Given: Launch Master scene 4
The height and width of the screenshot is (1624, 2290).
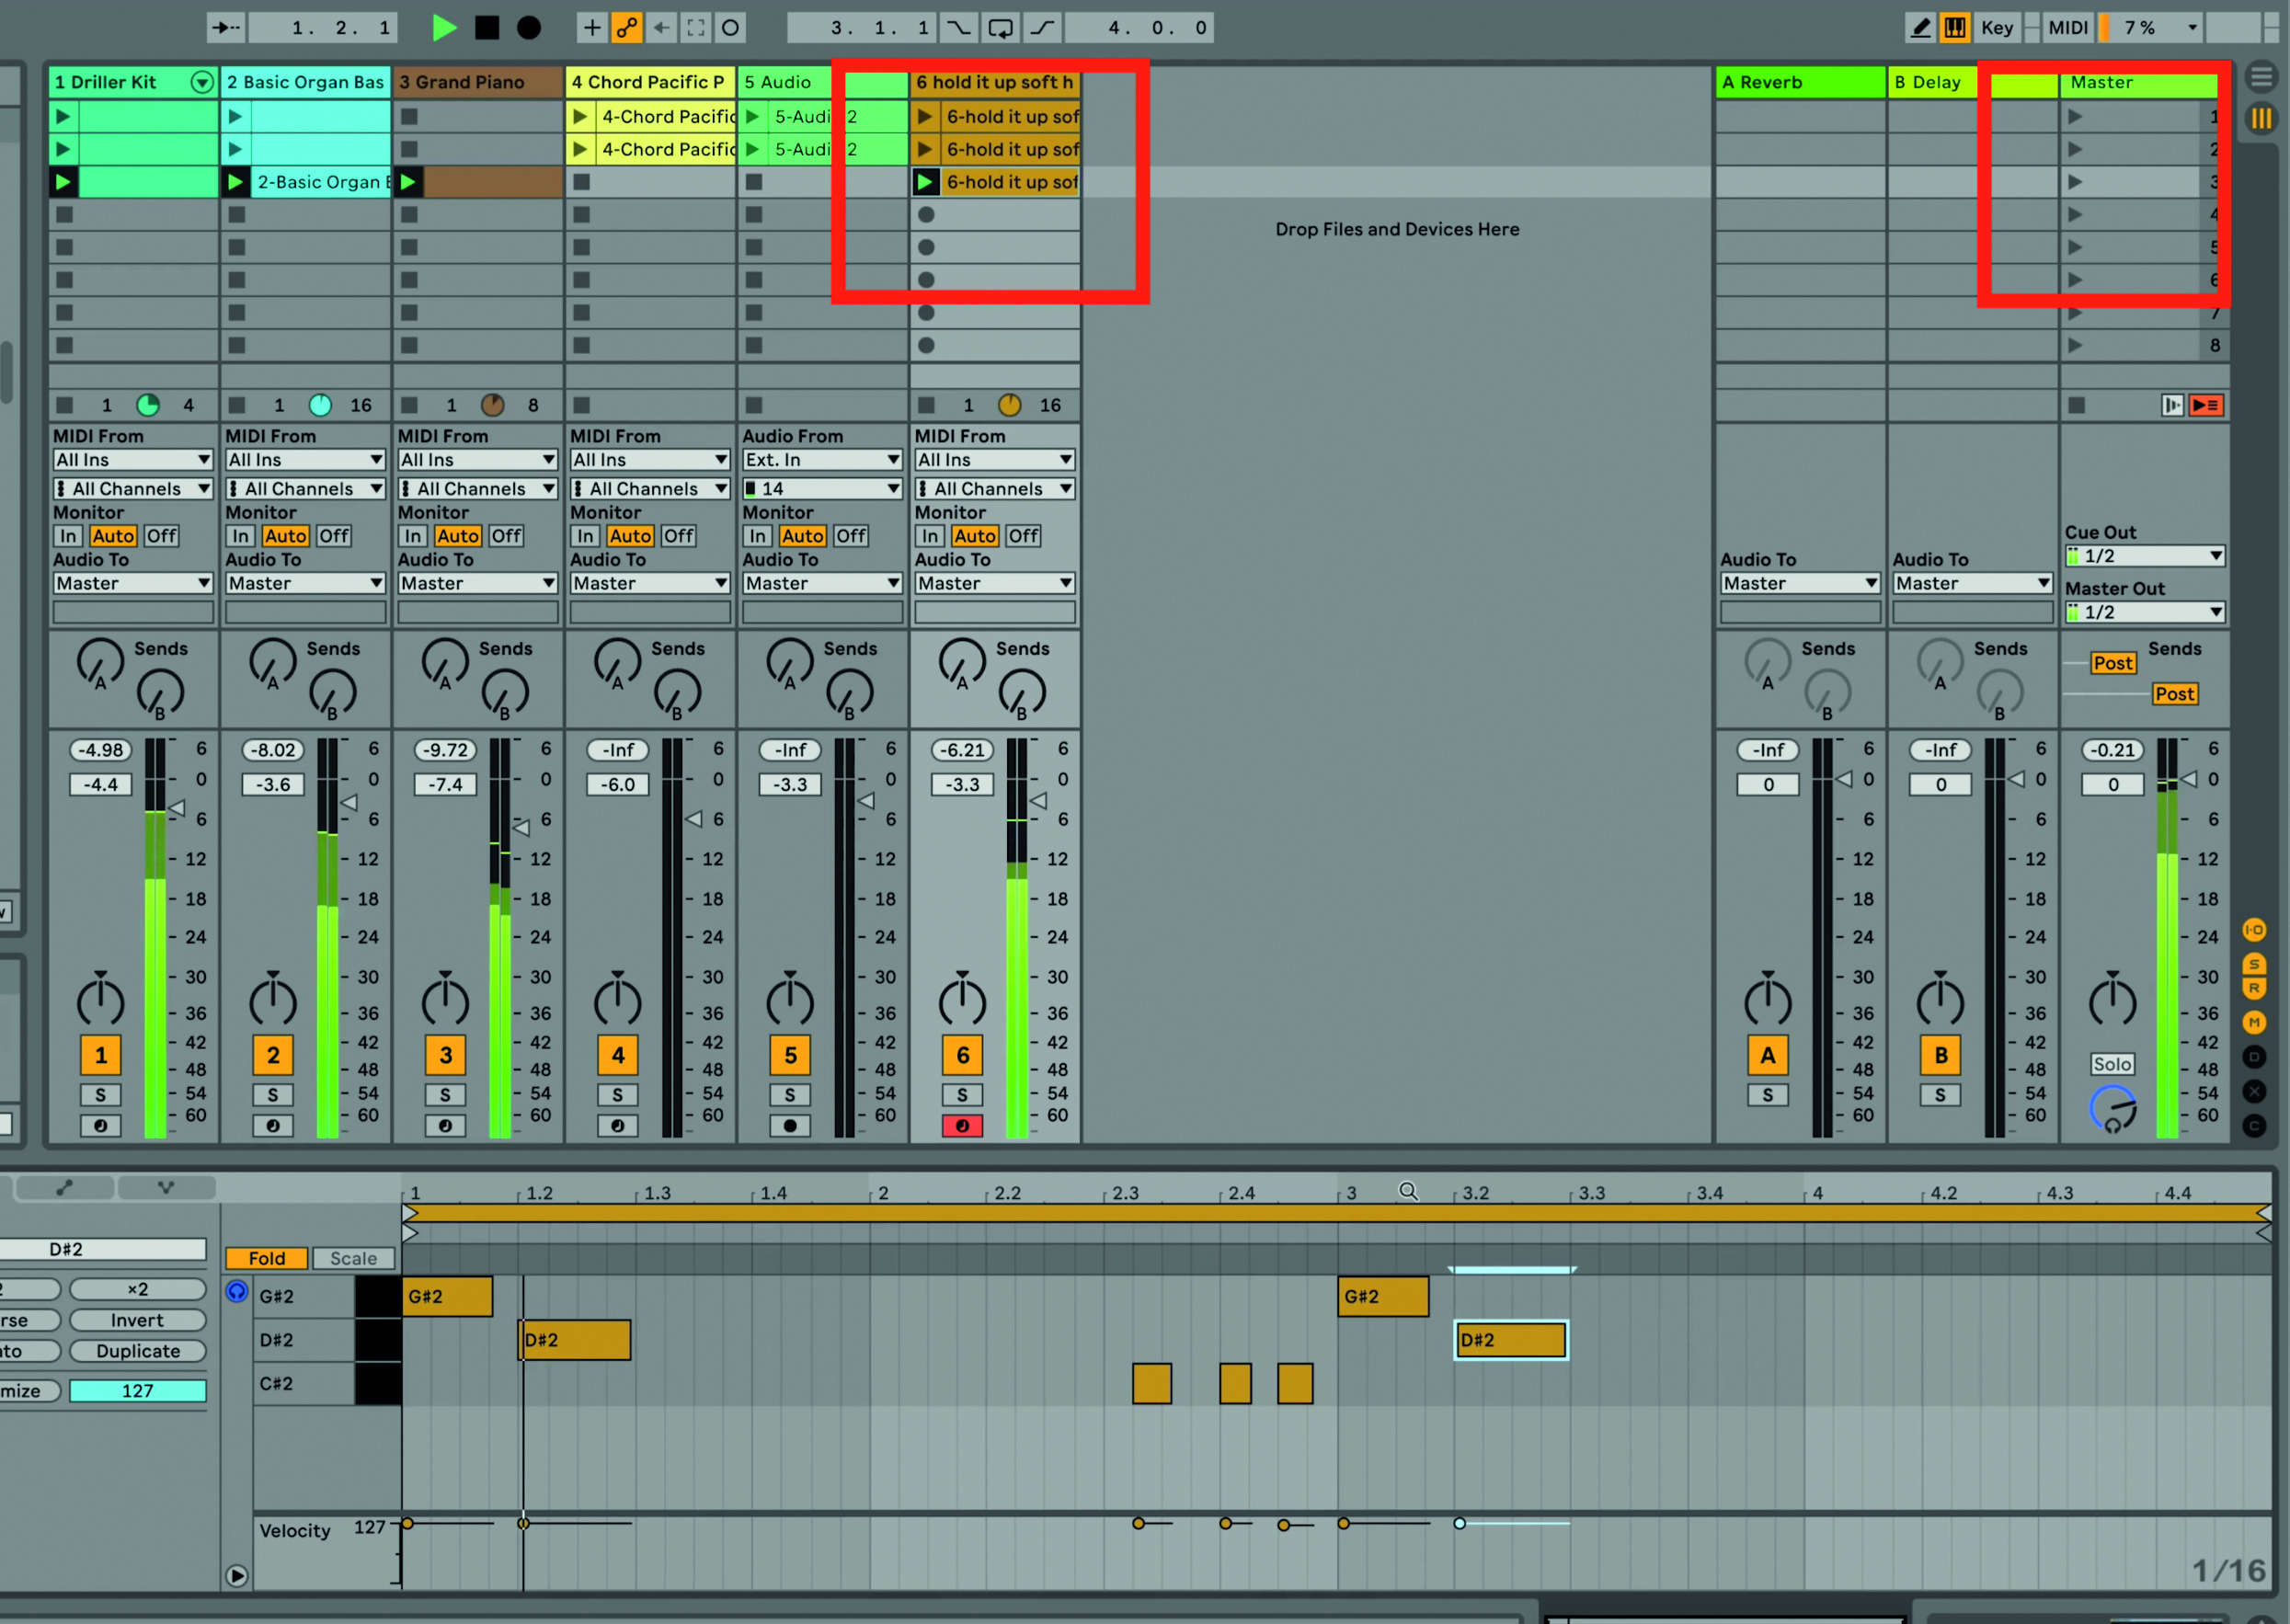Looking at the screenshot, I should click(x=2076, y=215).
